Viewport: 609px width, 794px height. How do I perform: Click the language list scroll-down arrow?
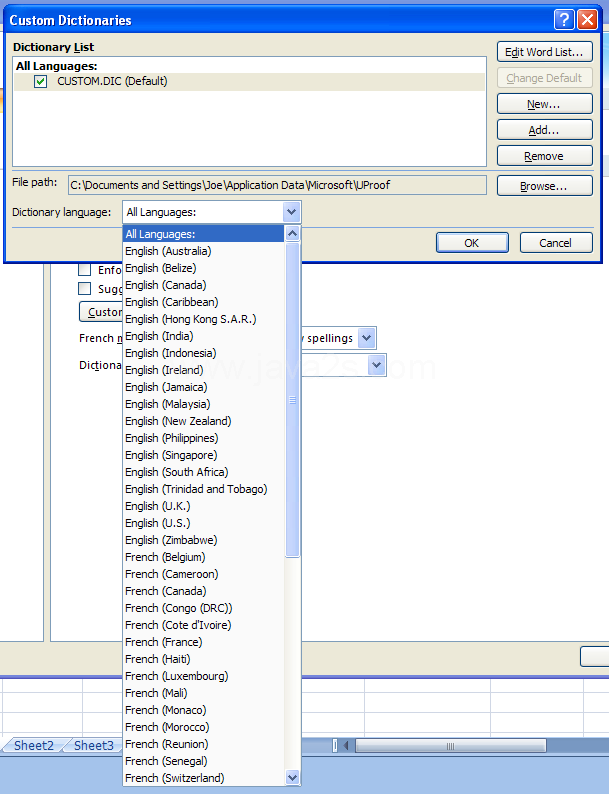point(293,777)
